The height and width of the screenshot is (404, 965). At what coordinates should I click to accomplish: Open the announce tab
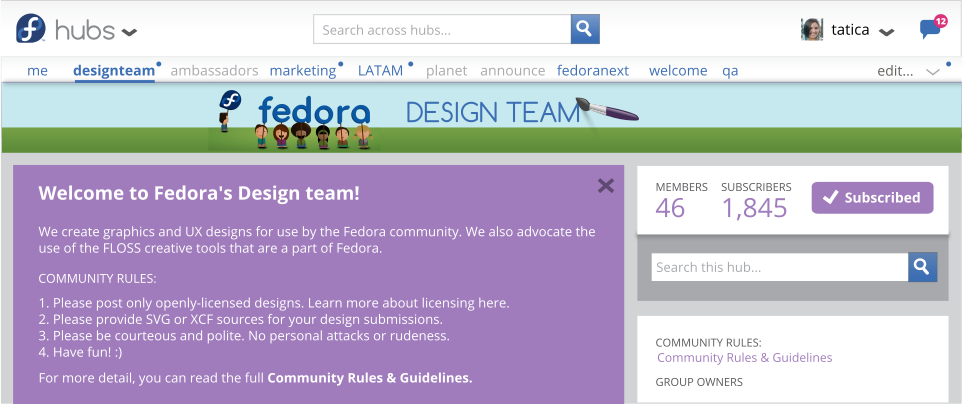pos(513,71)
